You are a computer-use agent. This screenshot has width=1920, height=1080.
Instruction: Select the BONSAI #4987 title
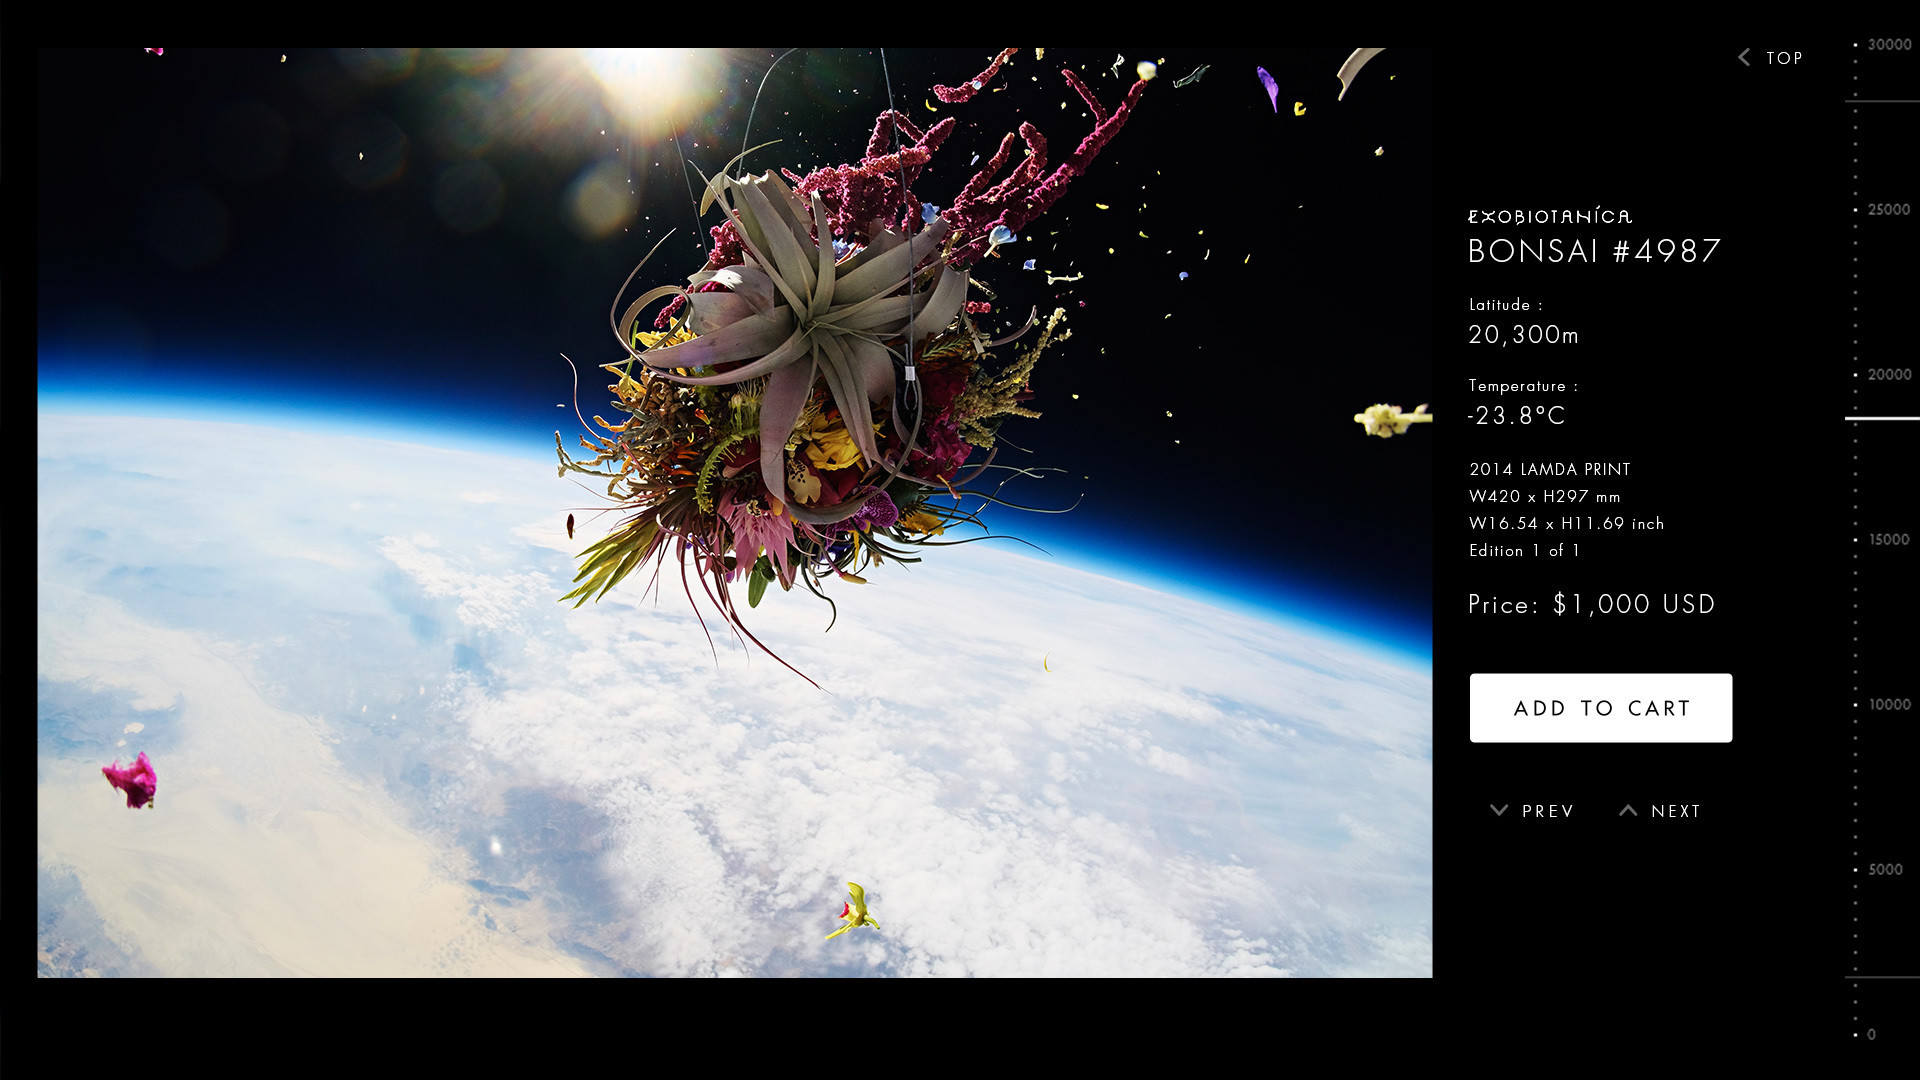1595,251
